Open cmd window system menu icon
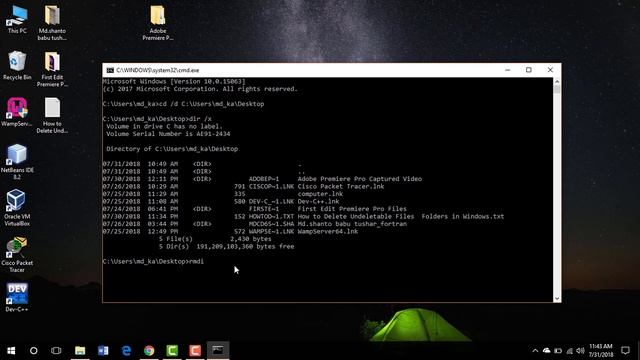This screenshot has height=360, width=640. pyautogui.click(x=110, y=70)
